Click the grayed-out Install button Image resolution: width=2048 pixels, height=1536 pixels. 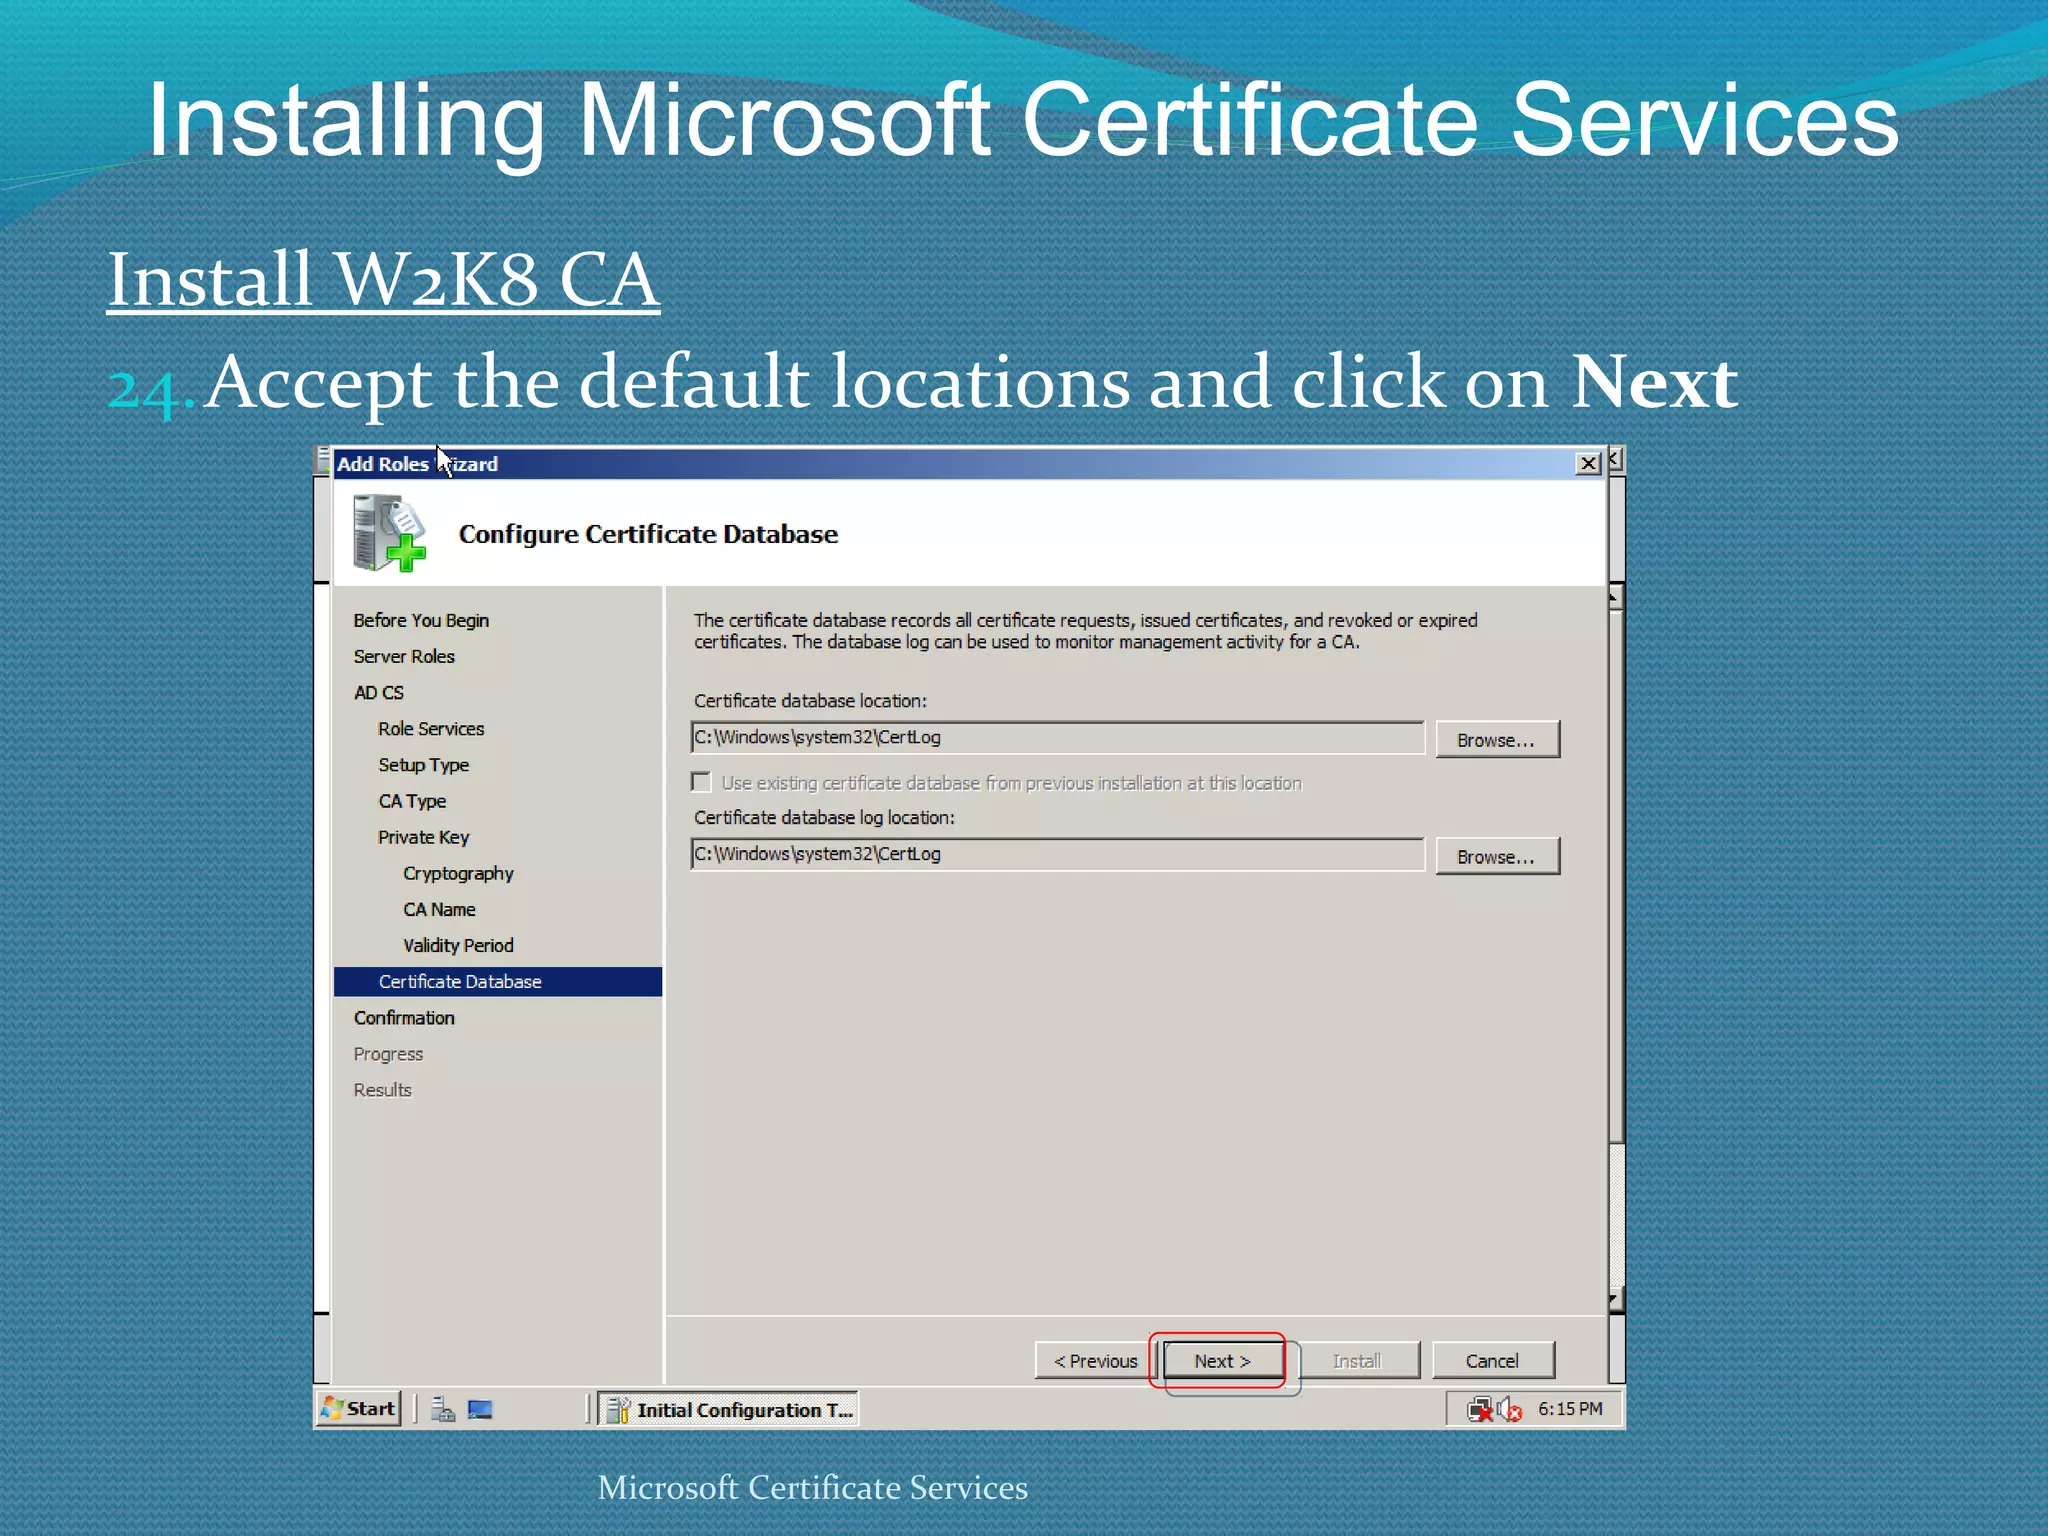[x=1356, y=1360]
